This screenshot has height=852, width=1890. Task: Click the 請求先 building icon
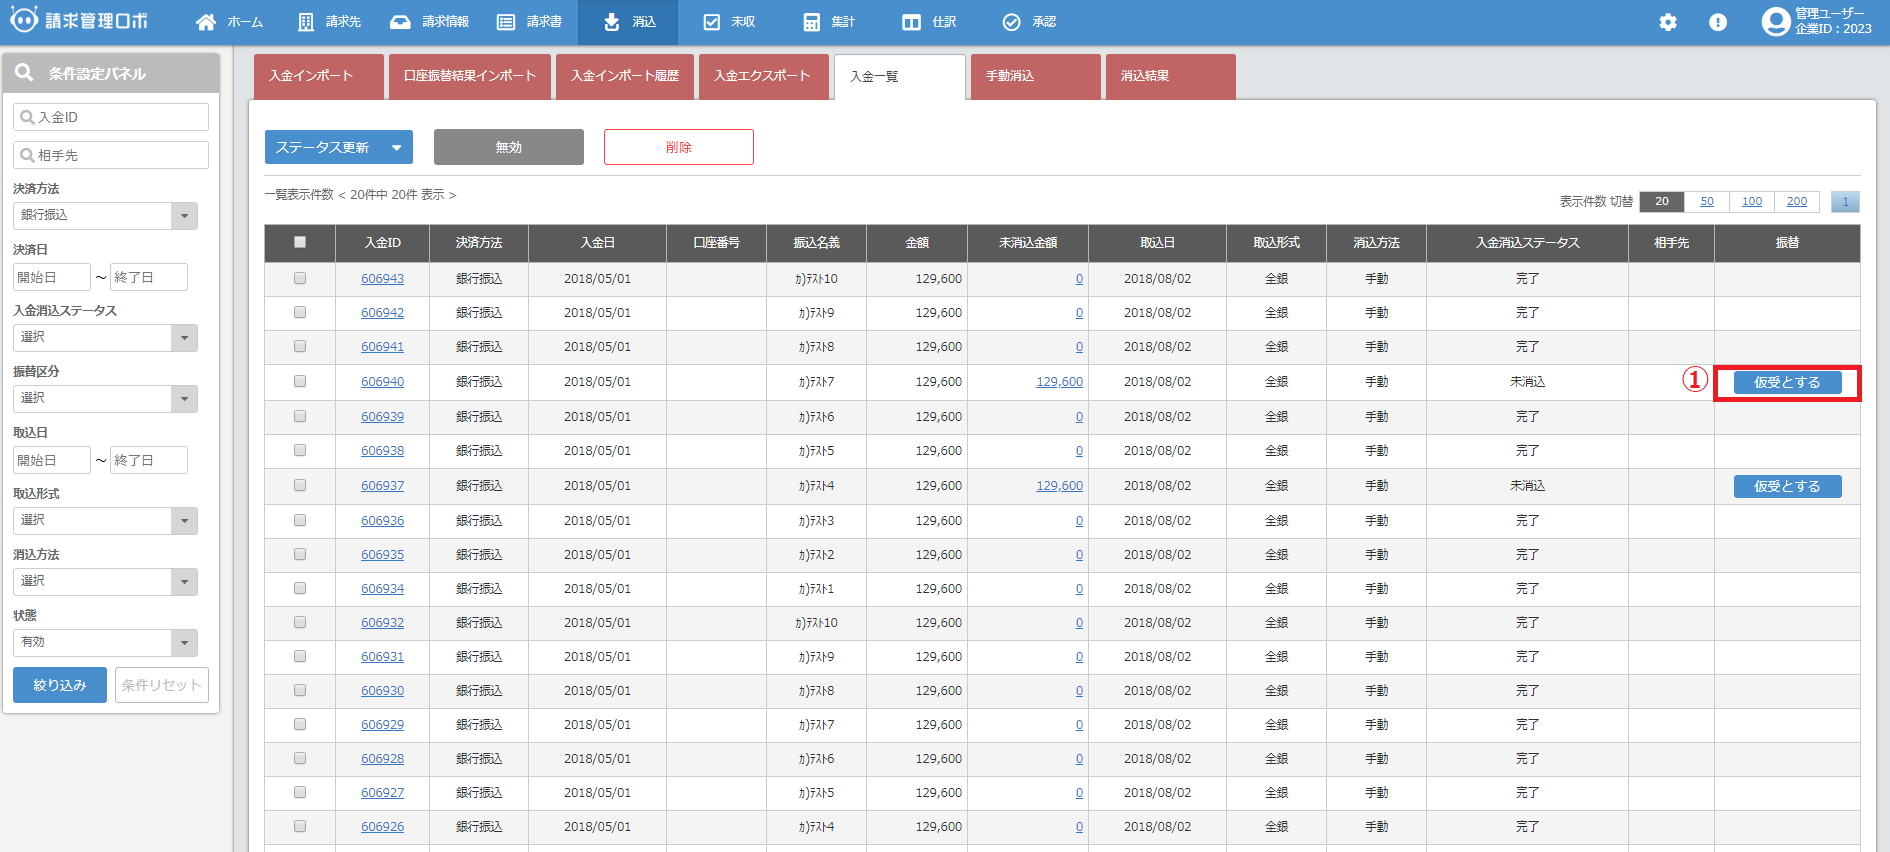click(306, 22)
